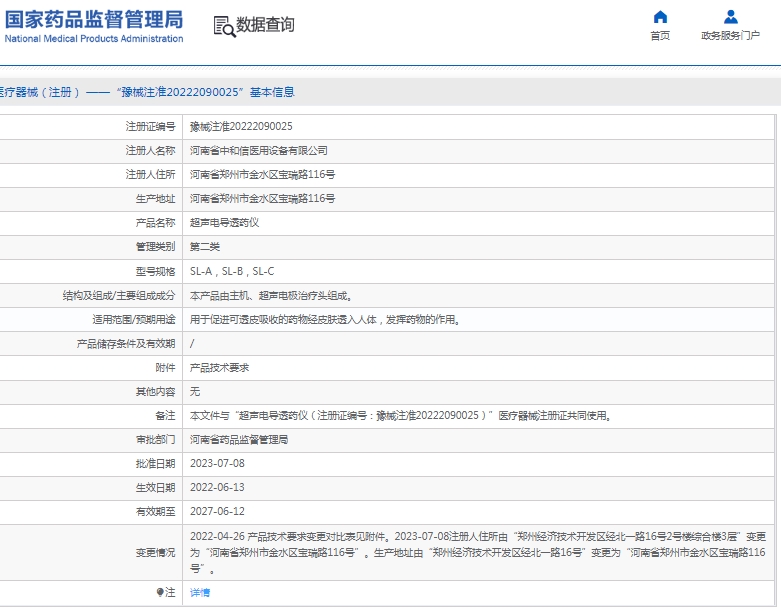Click the 国家药品监督管理局 logo
781x609 pixels.
94,27
